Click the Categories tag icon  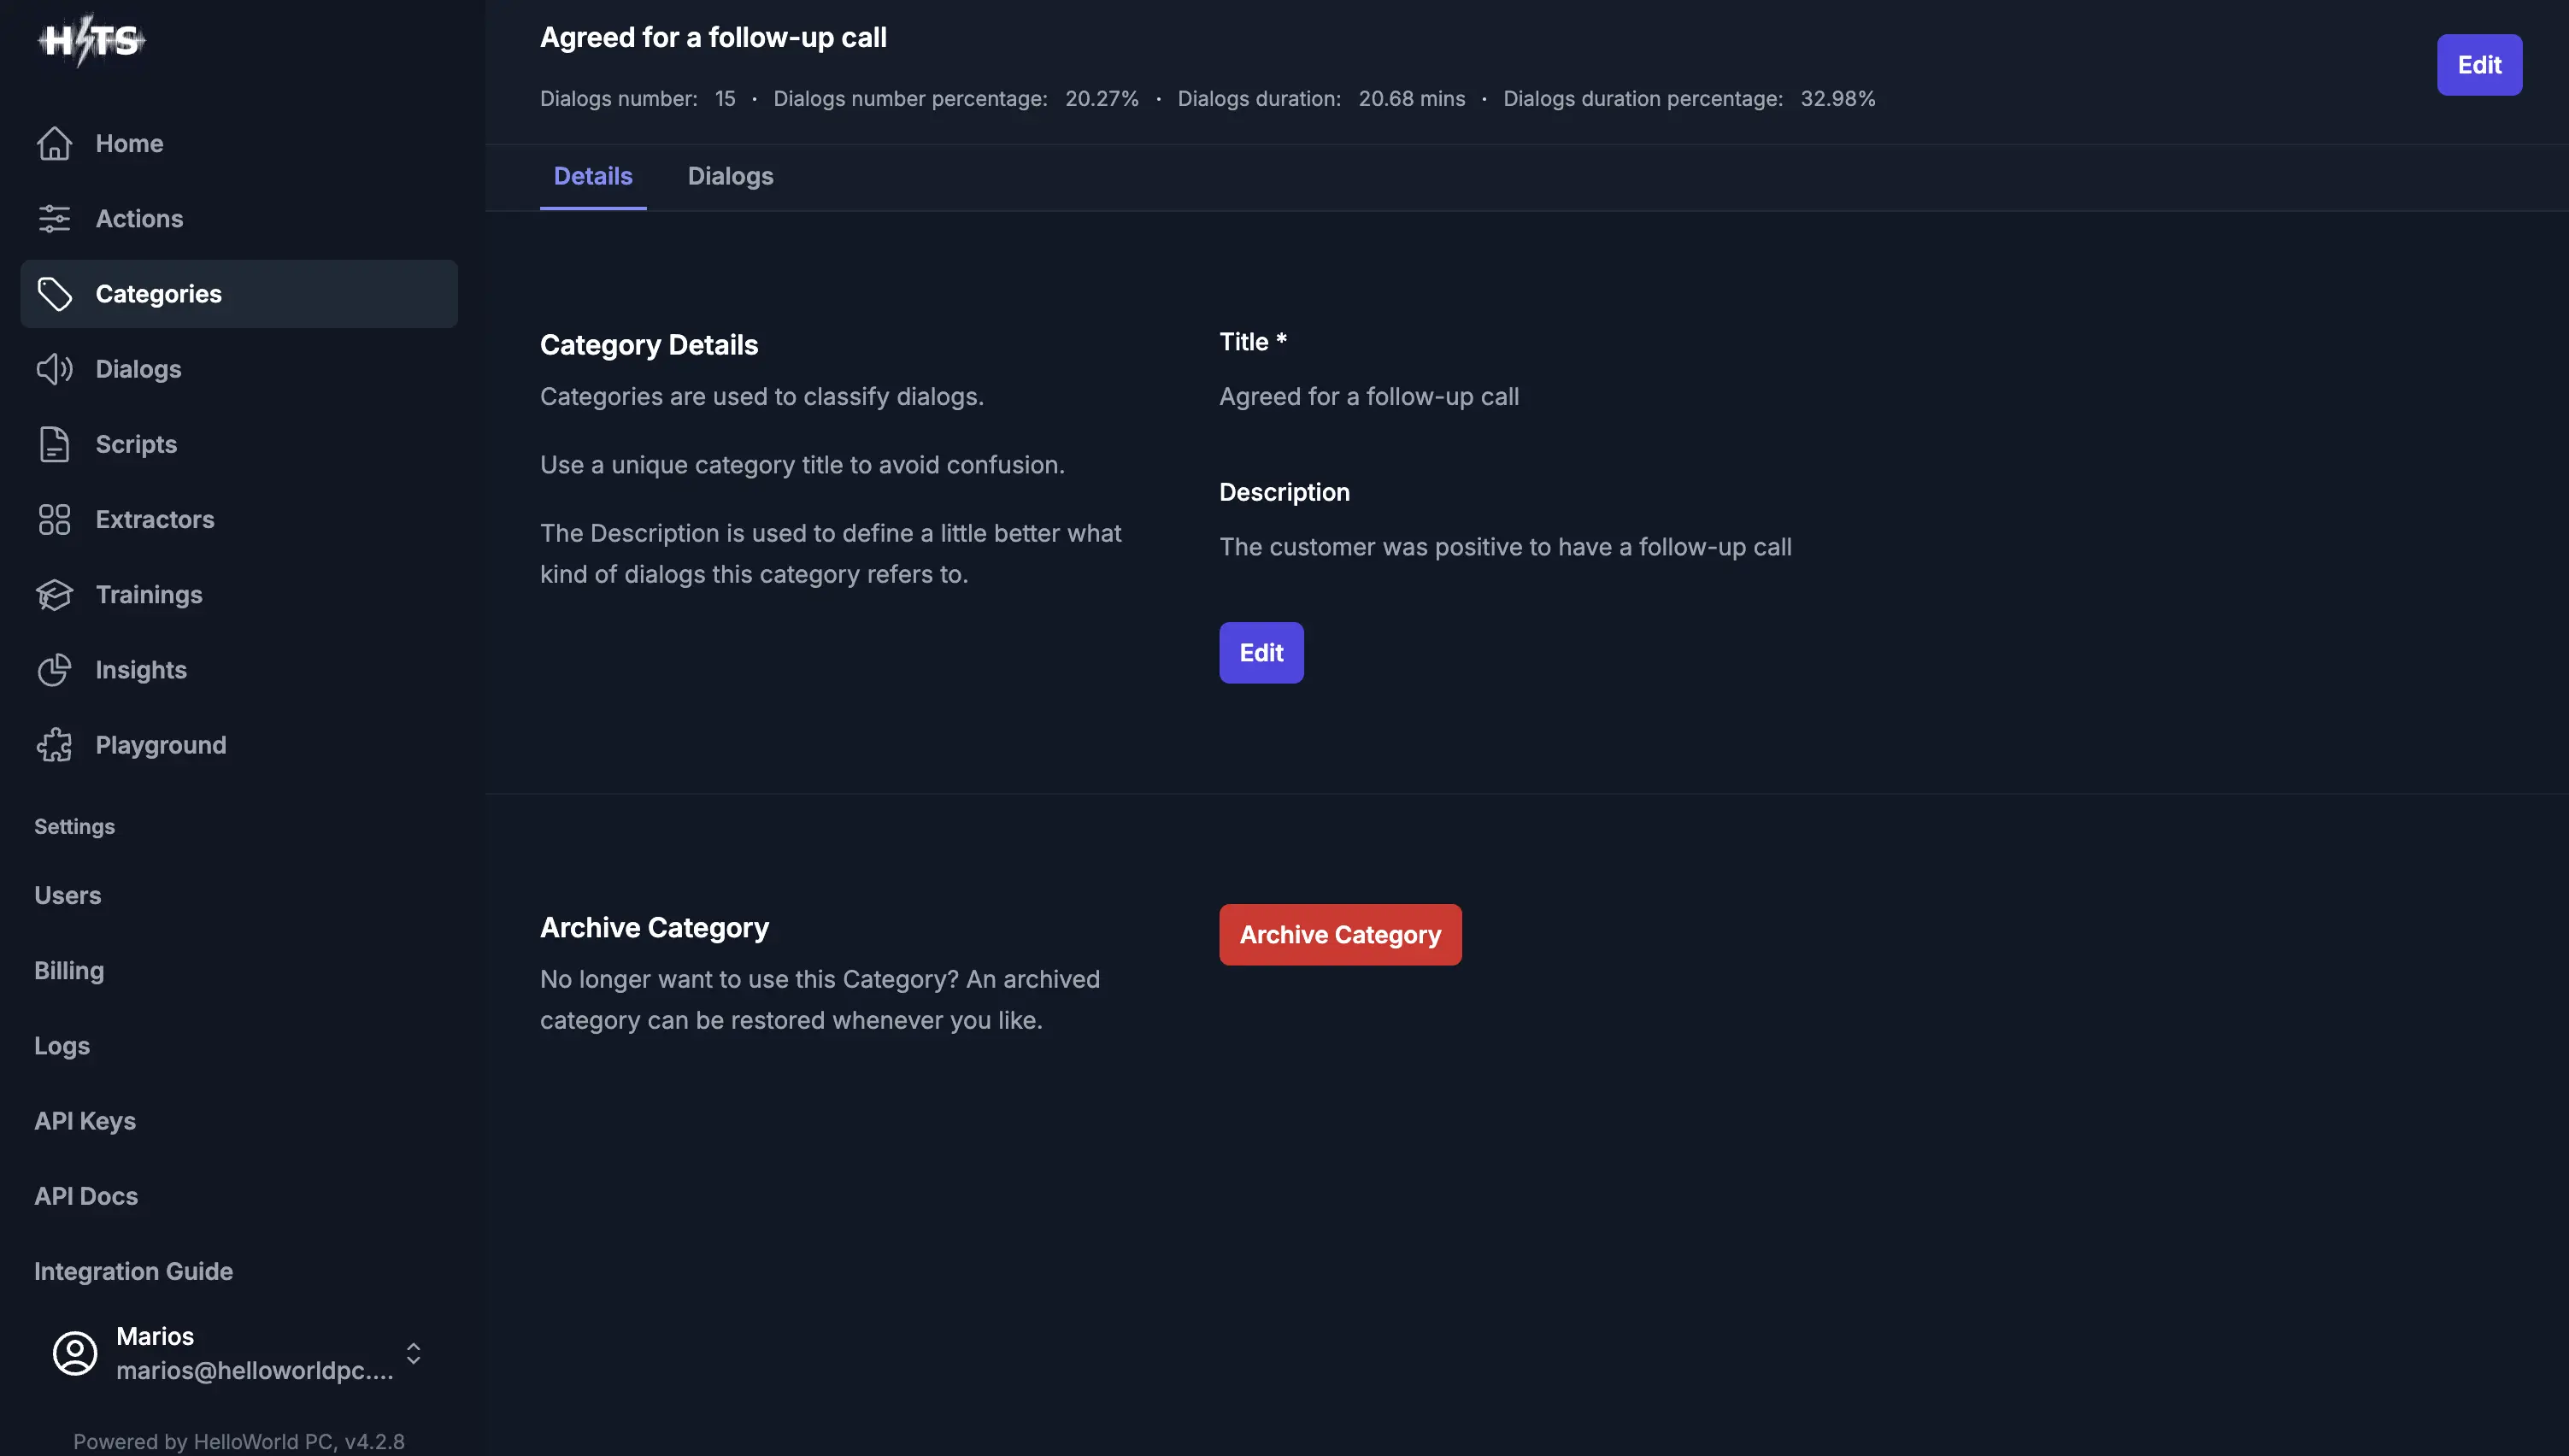[54, 294]
